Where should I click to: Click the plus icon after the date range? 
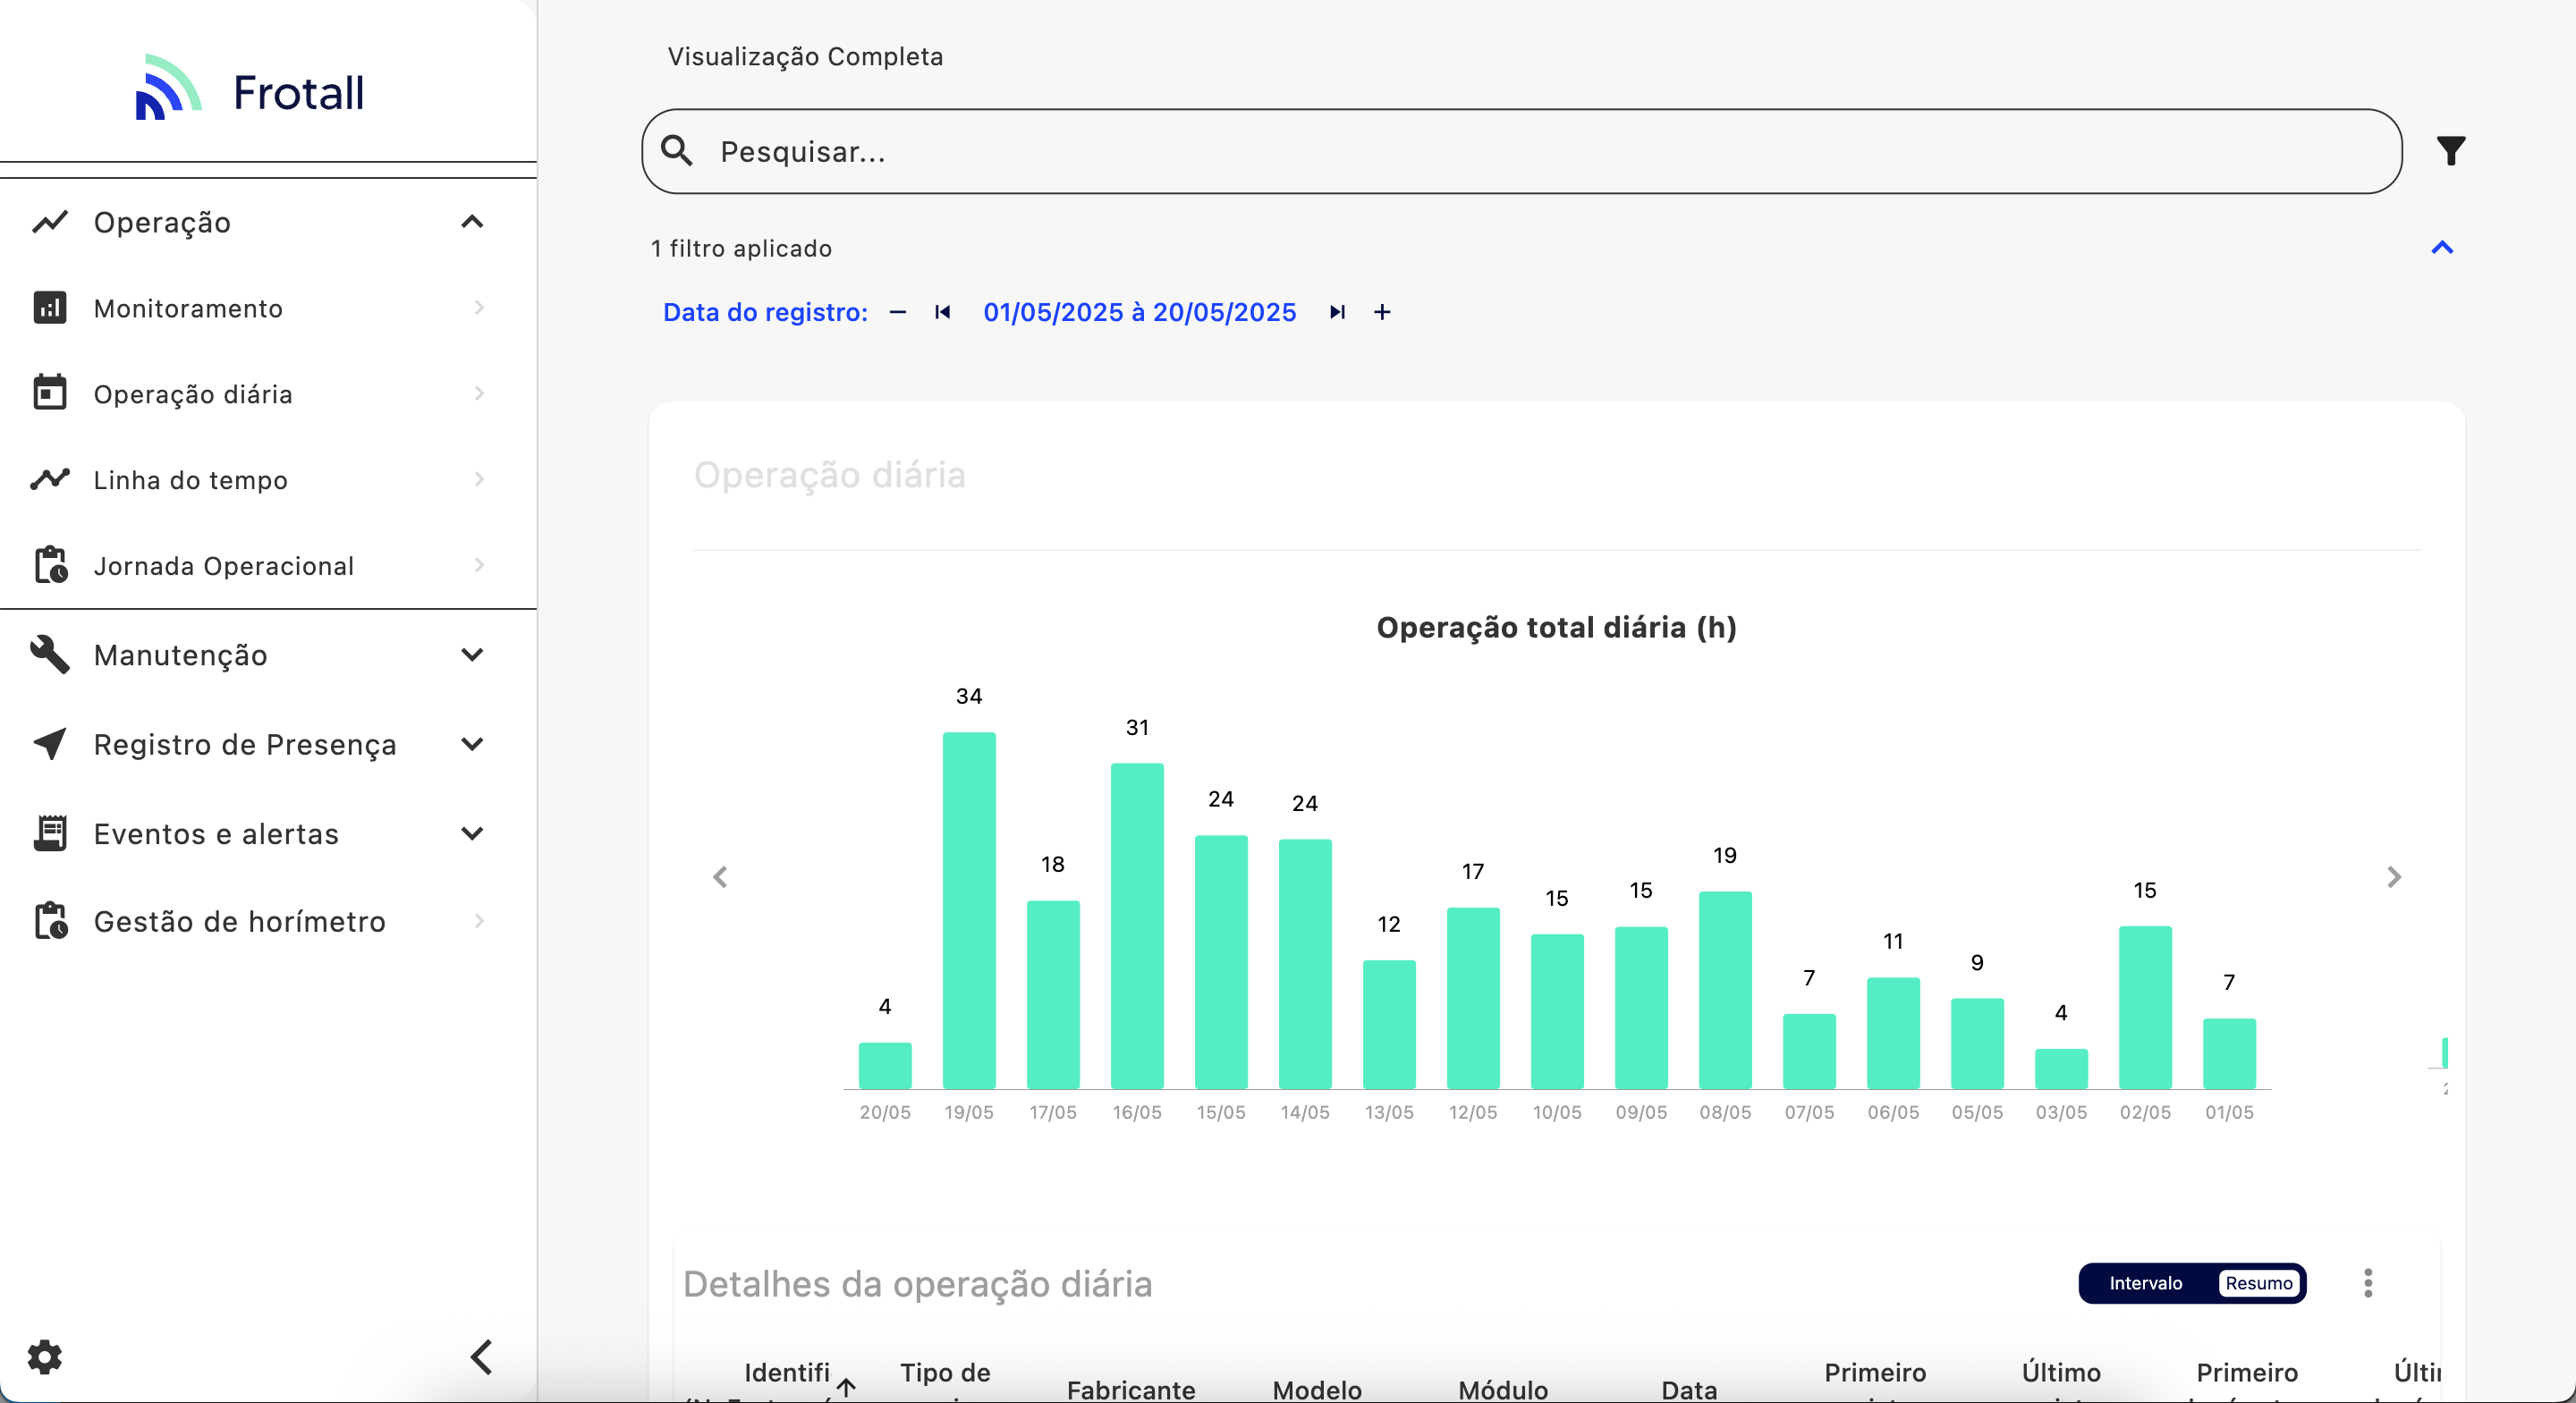tap(1382, 312)
